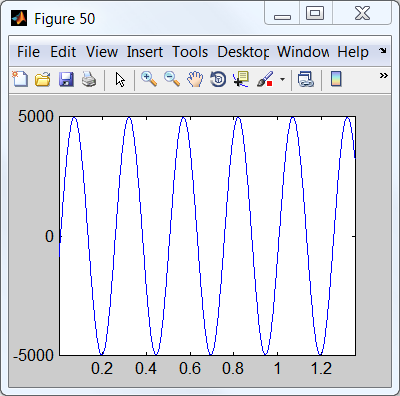This screenshot has width=400, height=396.
Task: Activate the Zoom Out magnifier tool
Action: pyautogui.click(x=172, y=79)
